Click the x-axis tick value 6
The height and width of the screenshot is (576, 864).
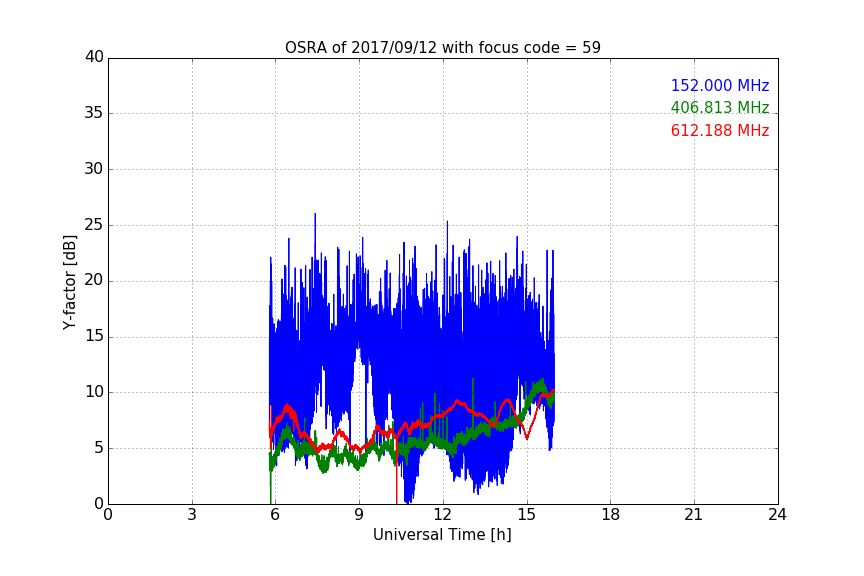(275, 515)
